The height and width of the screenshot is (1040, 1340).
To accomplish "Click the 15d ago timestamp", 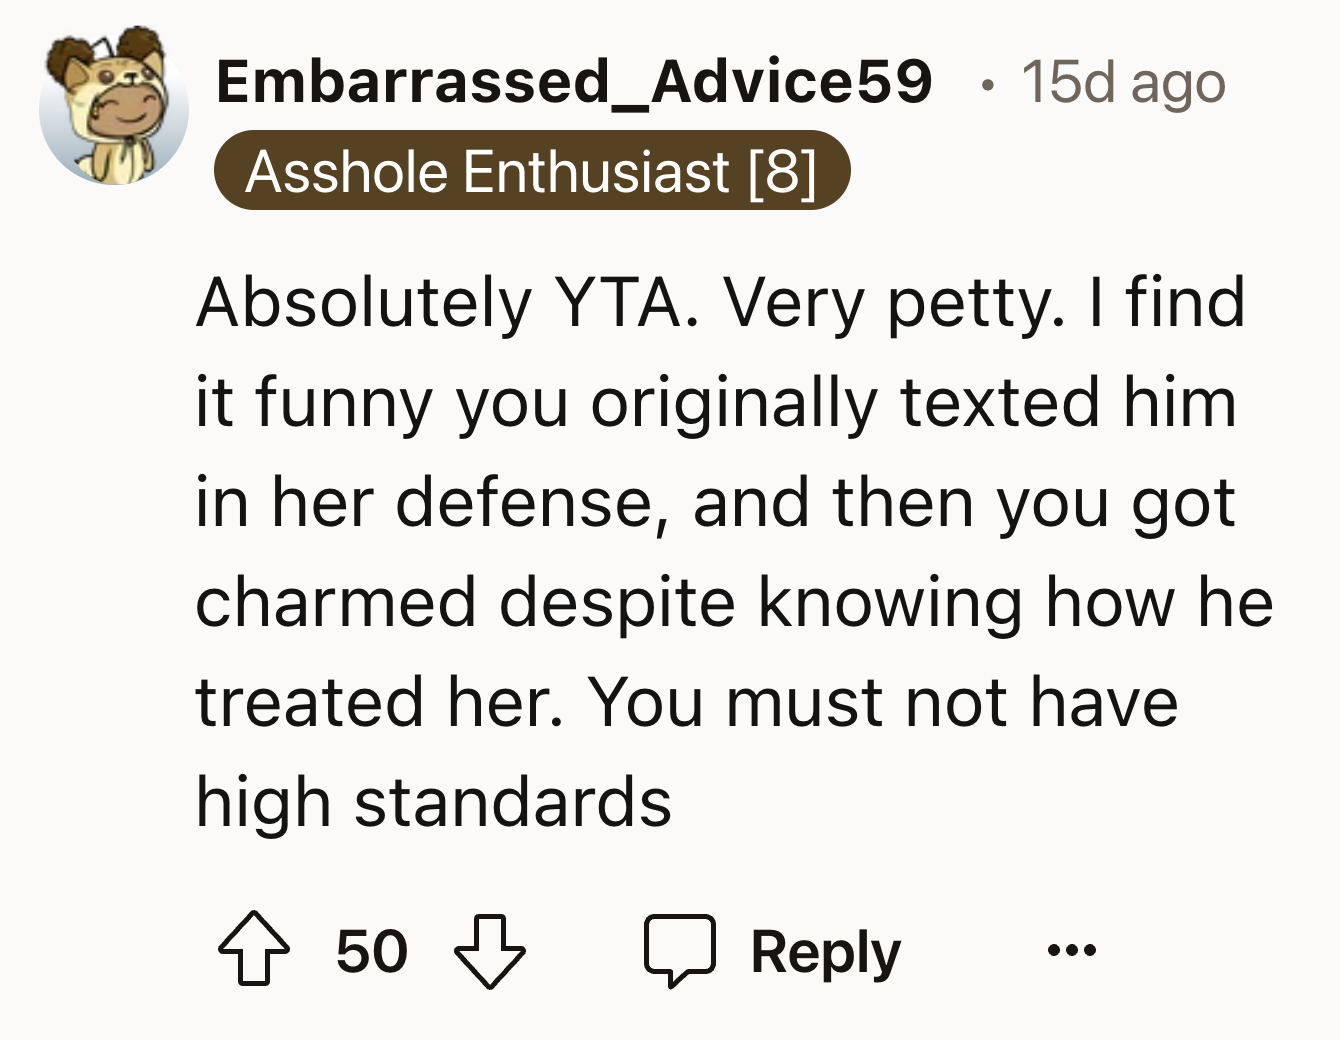I will 1122,82.
